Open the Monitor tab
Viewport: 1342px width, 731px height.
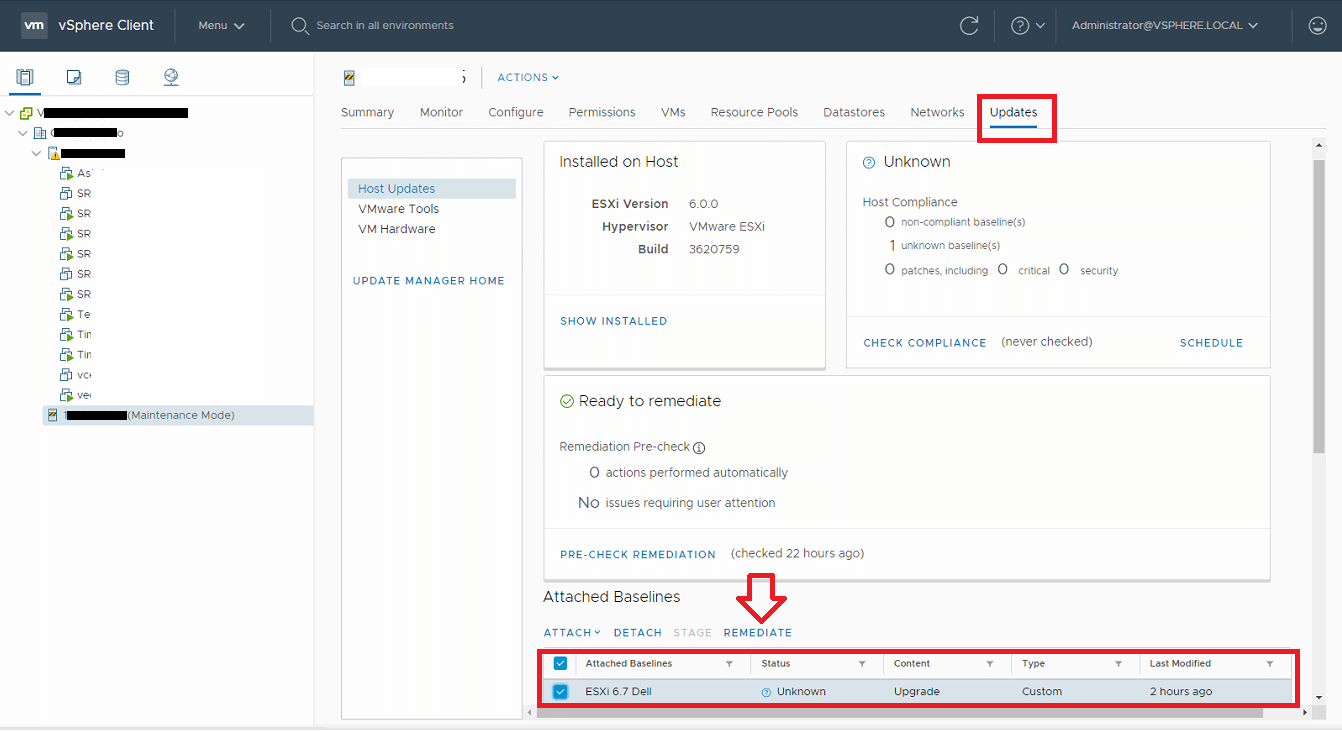pos(441,113)
